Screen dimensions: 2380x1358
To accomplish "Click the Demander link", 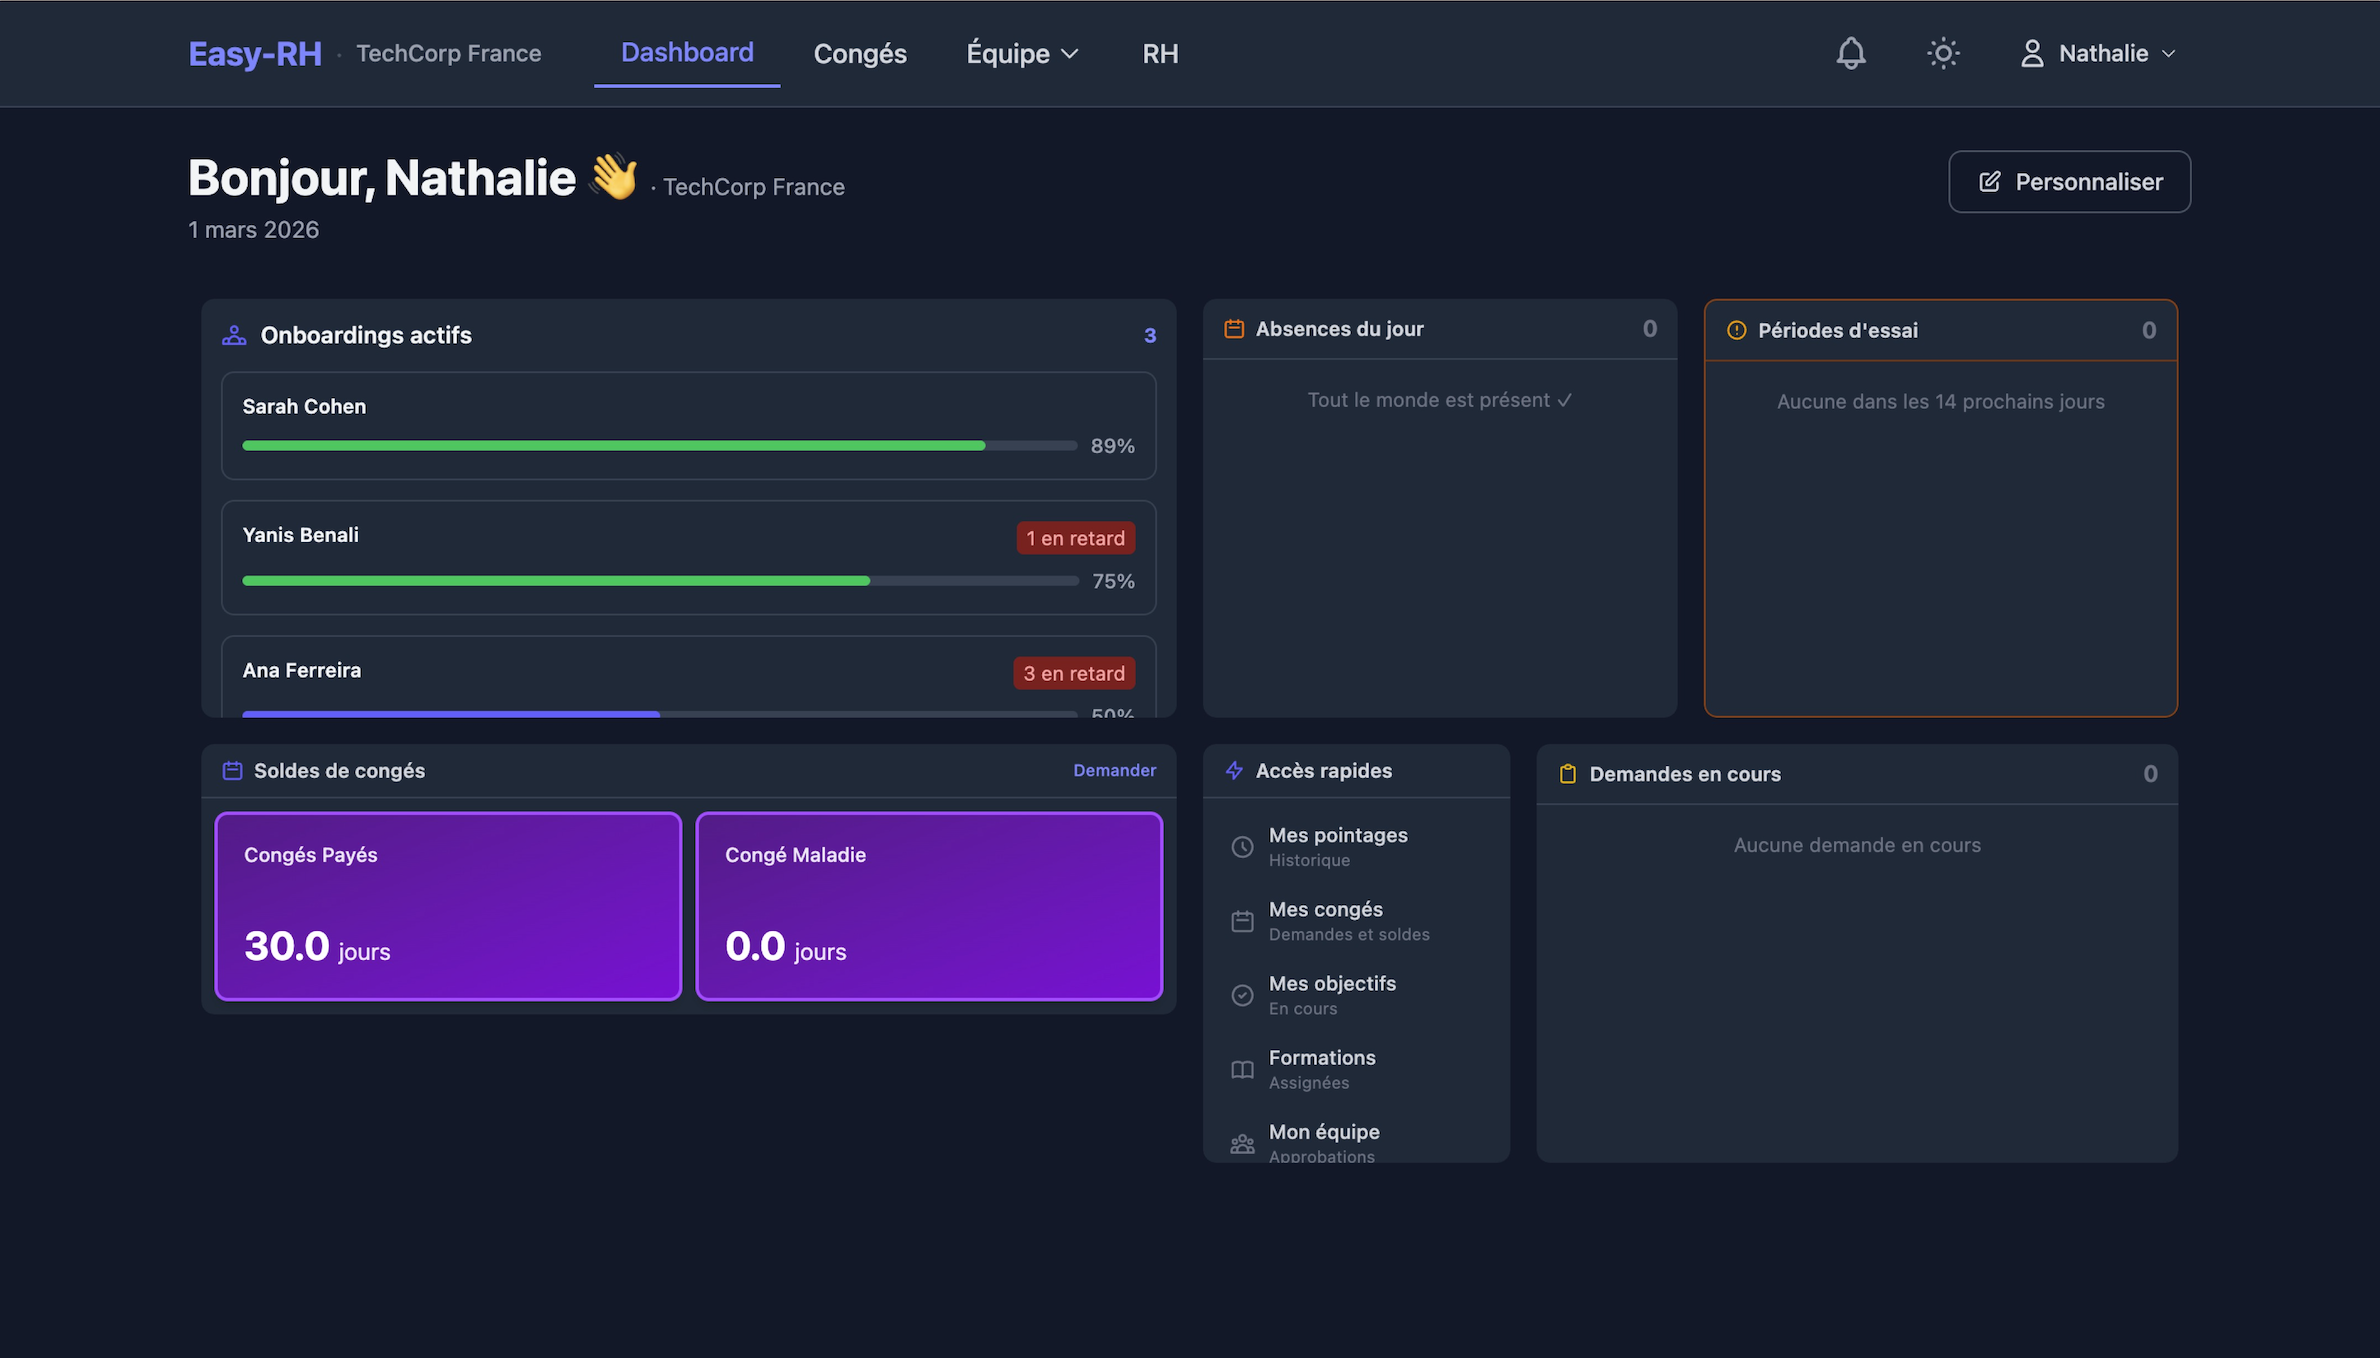I will 1114,770.
